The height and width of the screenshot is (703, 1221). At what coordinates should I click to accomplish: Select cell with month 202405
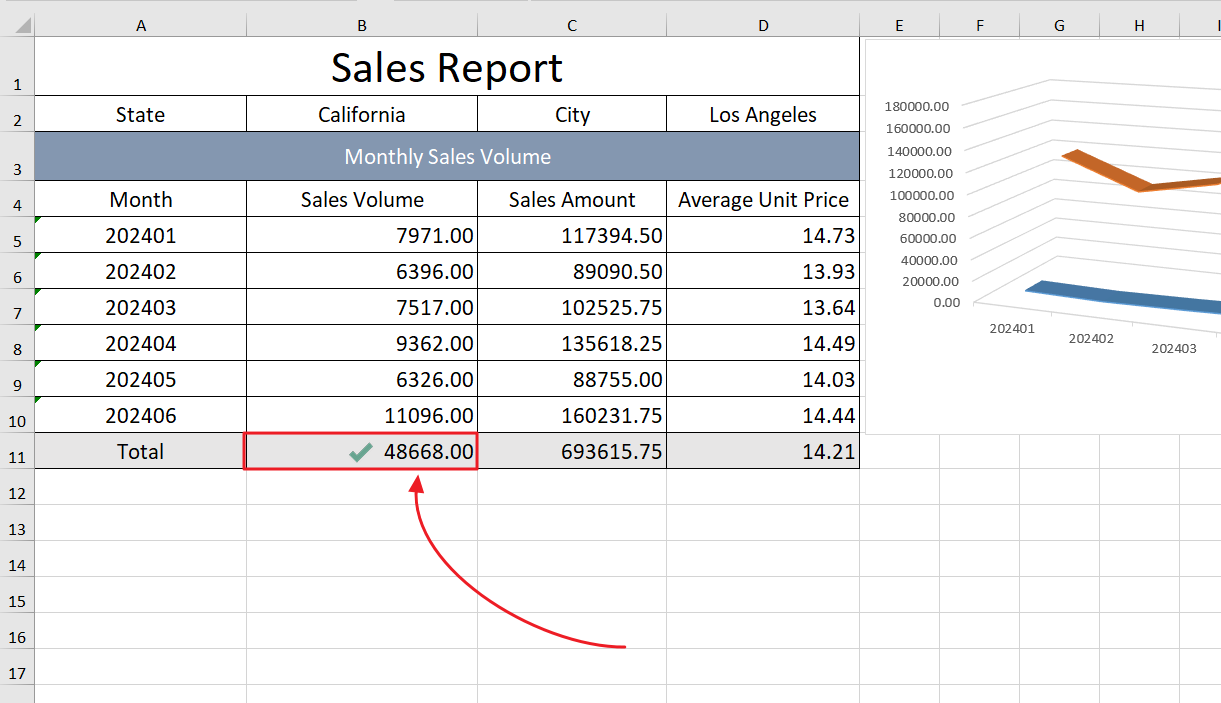pyautogui.click(x=141, y=379)
